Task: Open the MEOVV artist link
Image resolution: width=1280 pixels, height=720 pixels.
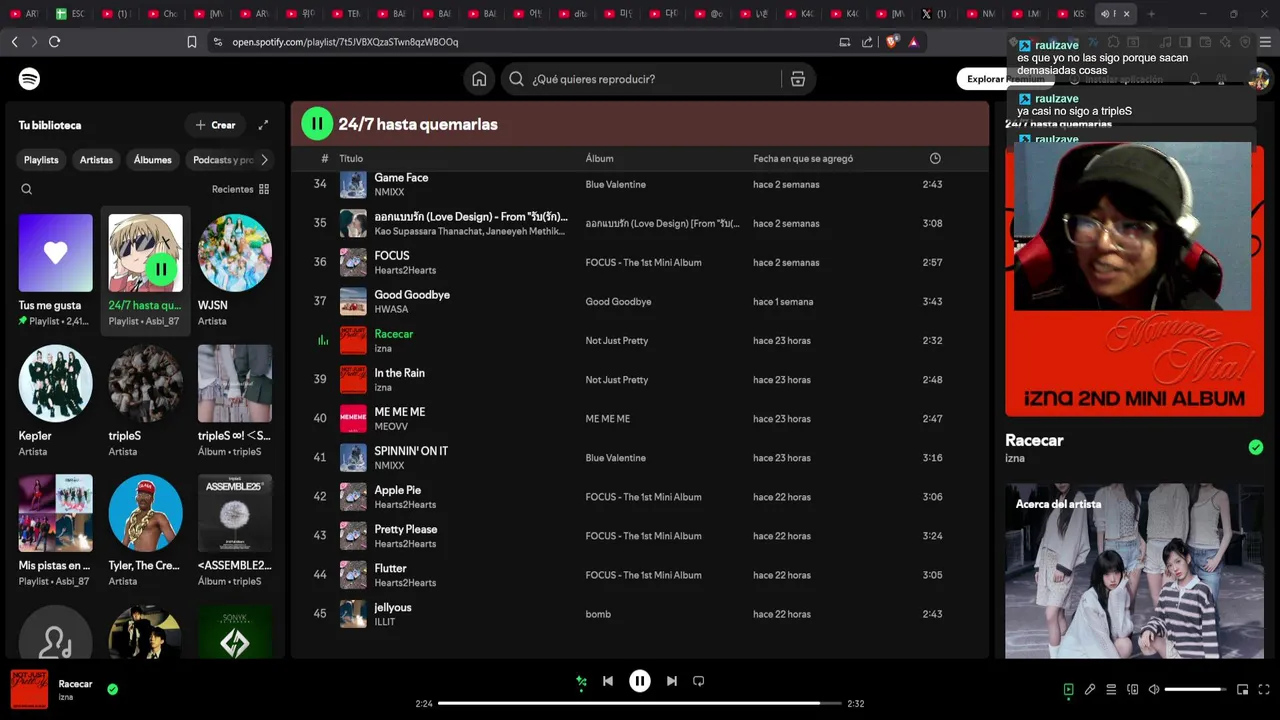Action: tap(391, 427)
